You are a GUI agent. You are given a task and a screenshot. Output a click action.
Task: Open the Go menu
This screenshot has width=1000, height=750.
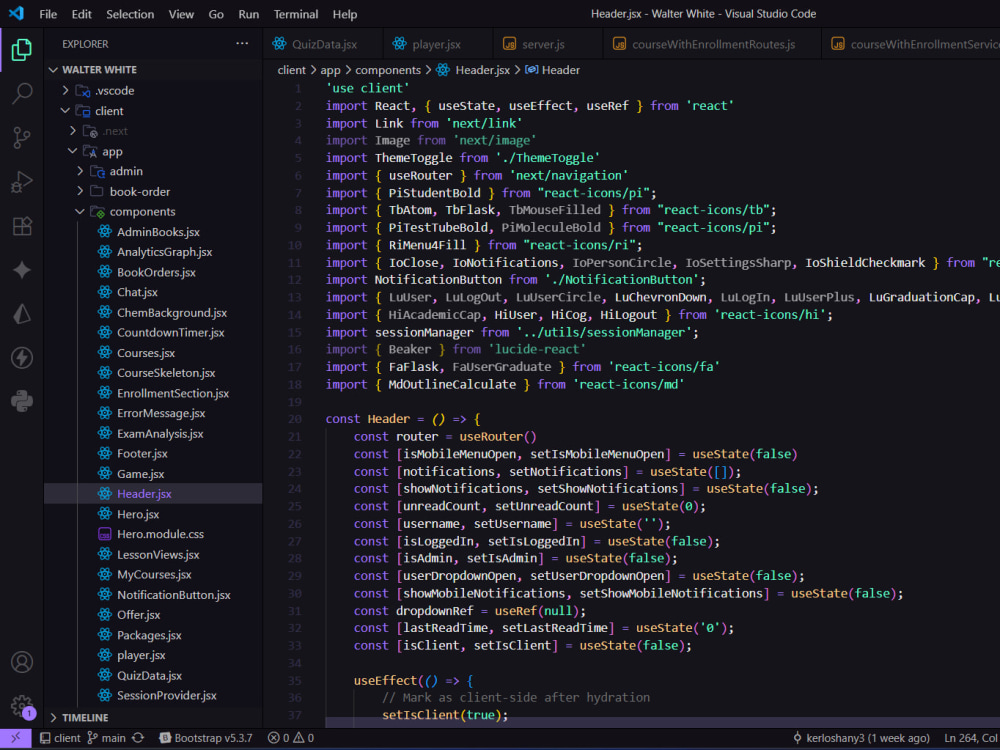click(x=216, y=14)
